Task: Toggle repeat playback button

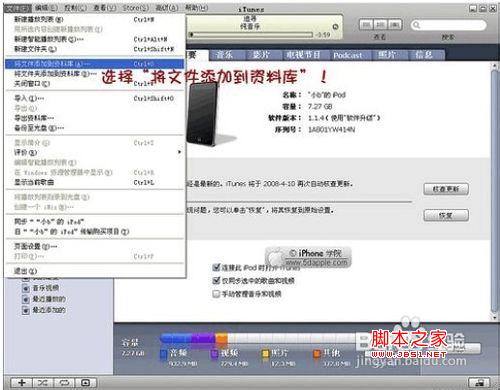Action: tap(64, 382)
